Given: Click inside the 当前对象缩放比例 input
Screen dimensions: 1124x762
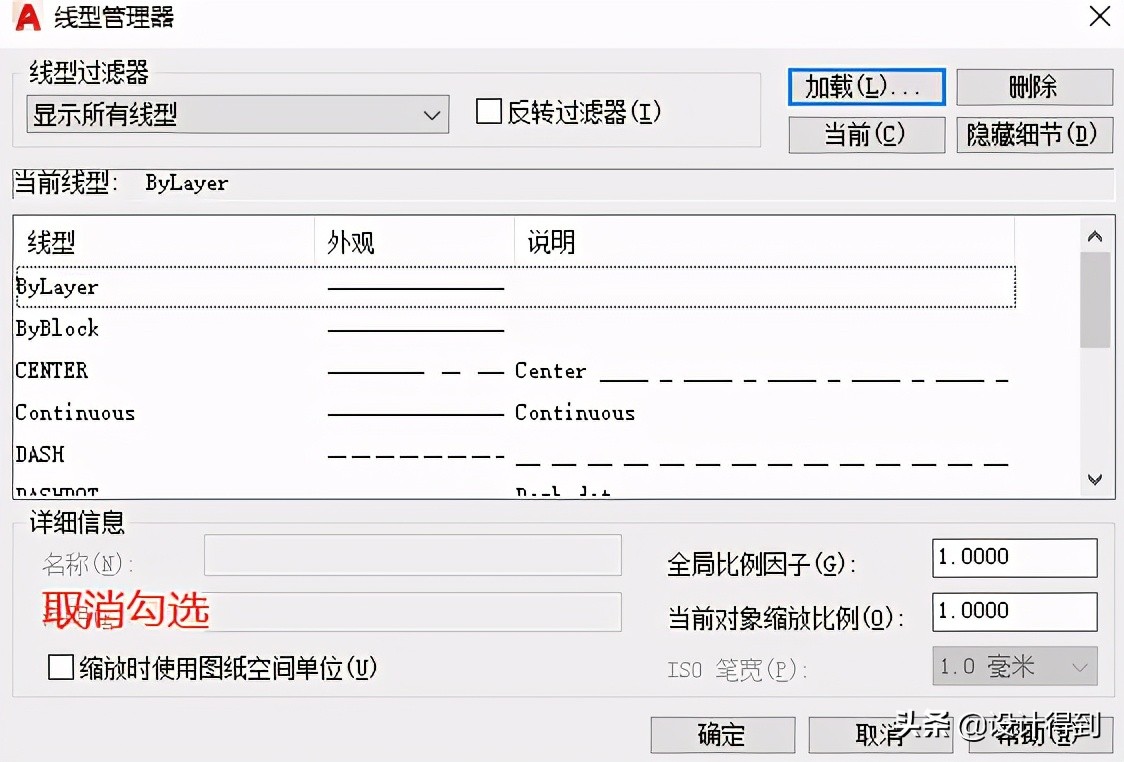Looking at the screenshot, I should pyautogui.click(x=1013, y=611).
